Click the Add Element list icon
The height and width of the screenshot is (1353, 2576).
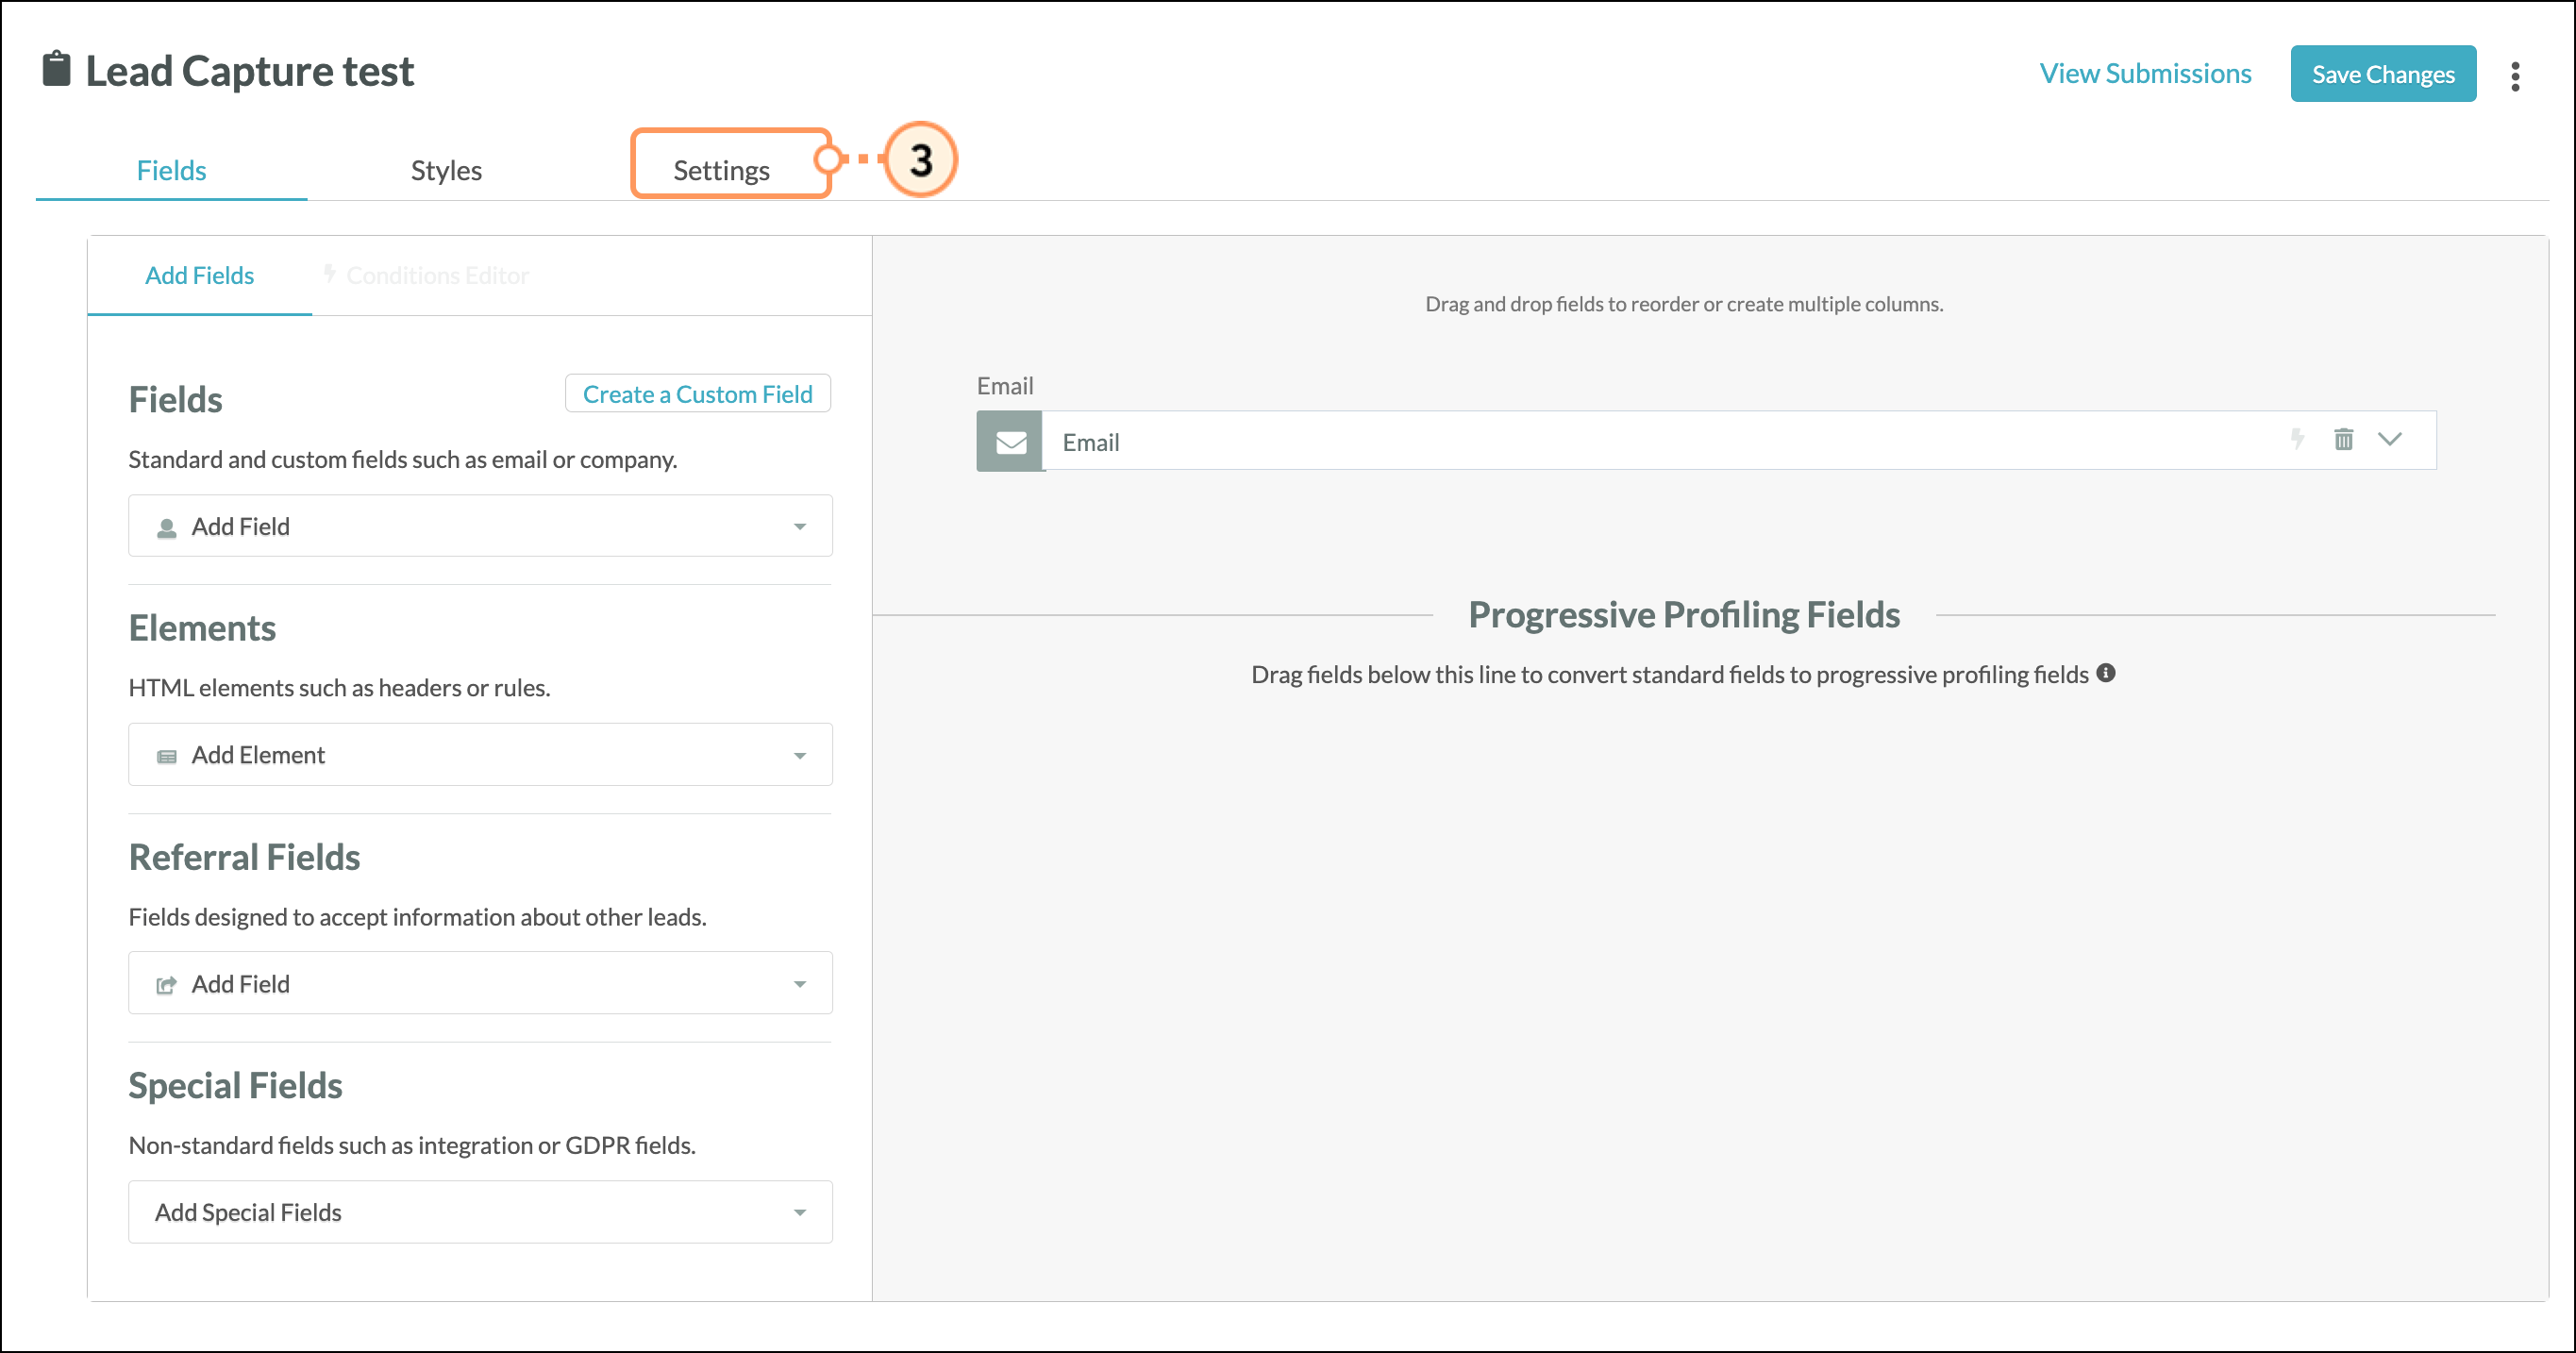[x=167, y=757]
